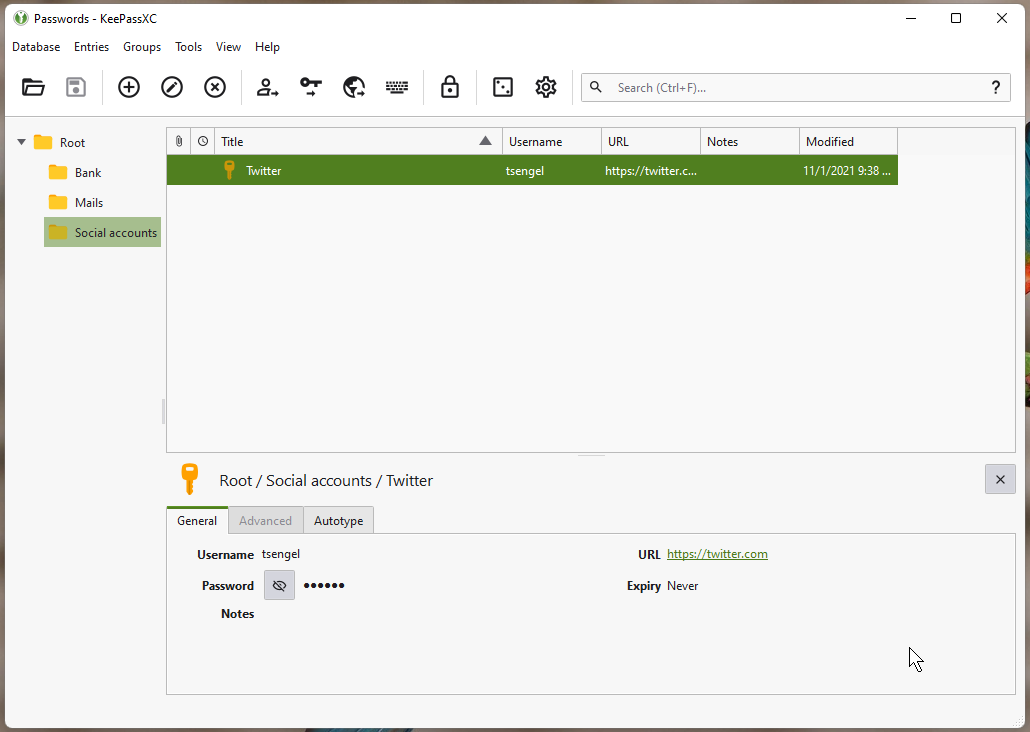Open the Database menu
Image resolution: width=1030 pixels, height=732 pixels.
(36, 47)
